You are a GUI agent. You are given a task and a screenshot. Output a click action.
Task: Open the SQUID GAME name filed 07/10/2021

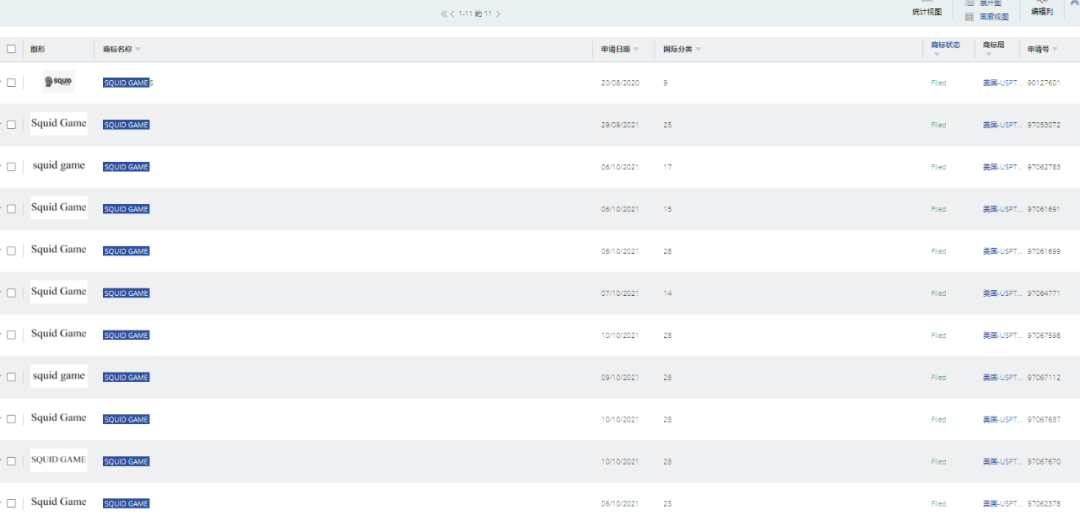click(126, 293)
